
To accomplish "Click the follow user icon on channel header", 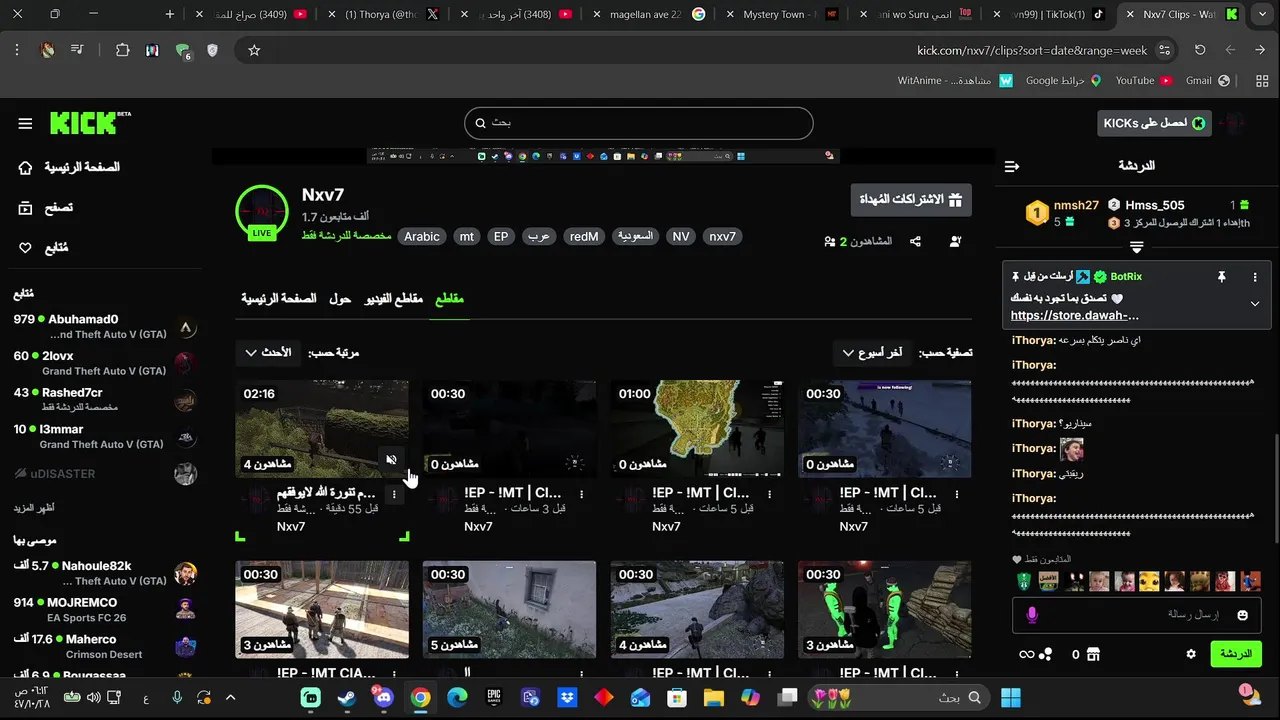I will coord(955,241).
